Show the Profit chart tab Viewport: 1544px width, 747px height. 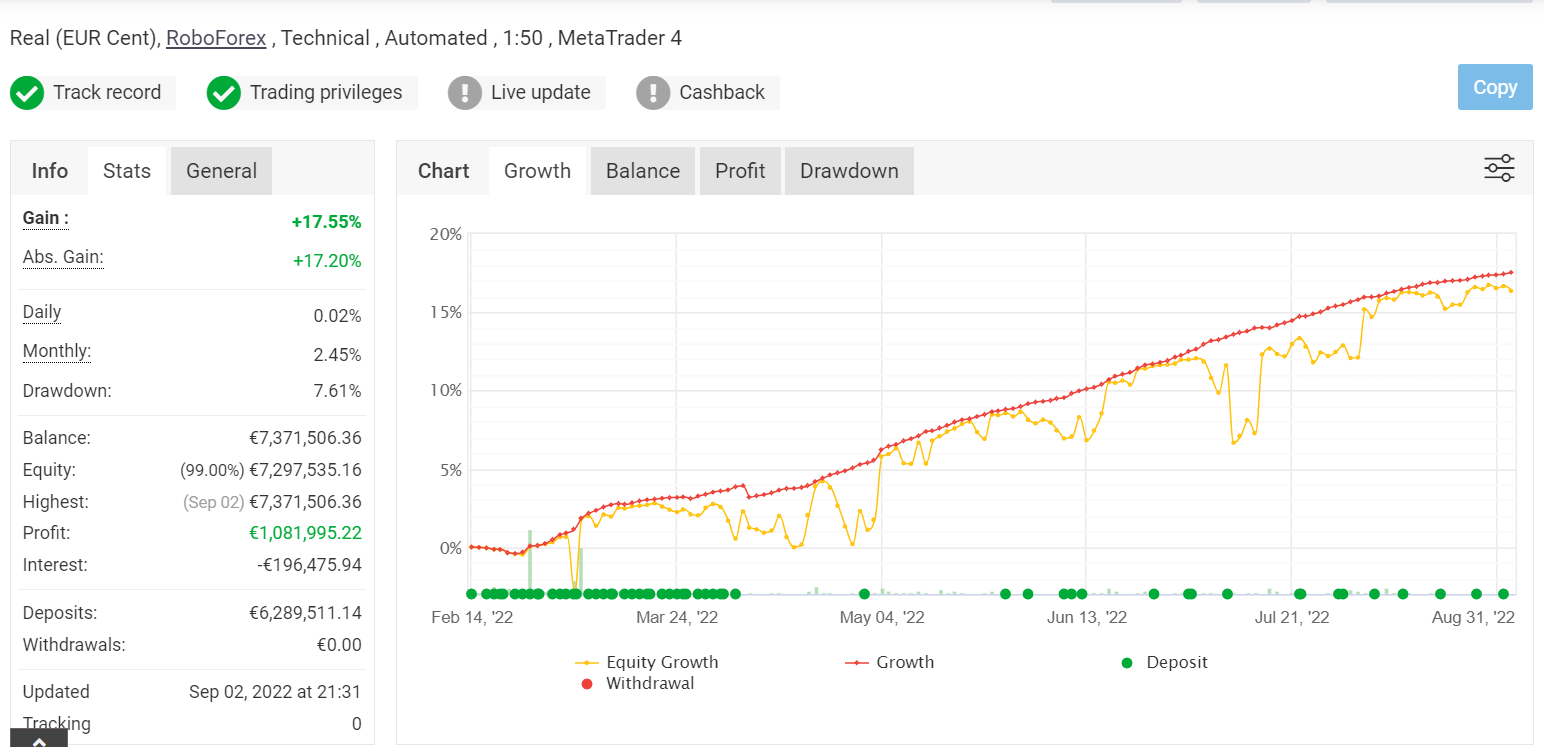[740, 171]
